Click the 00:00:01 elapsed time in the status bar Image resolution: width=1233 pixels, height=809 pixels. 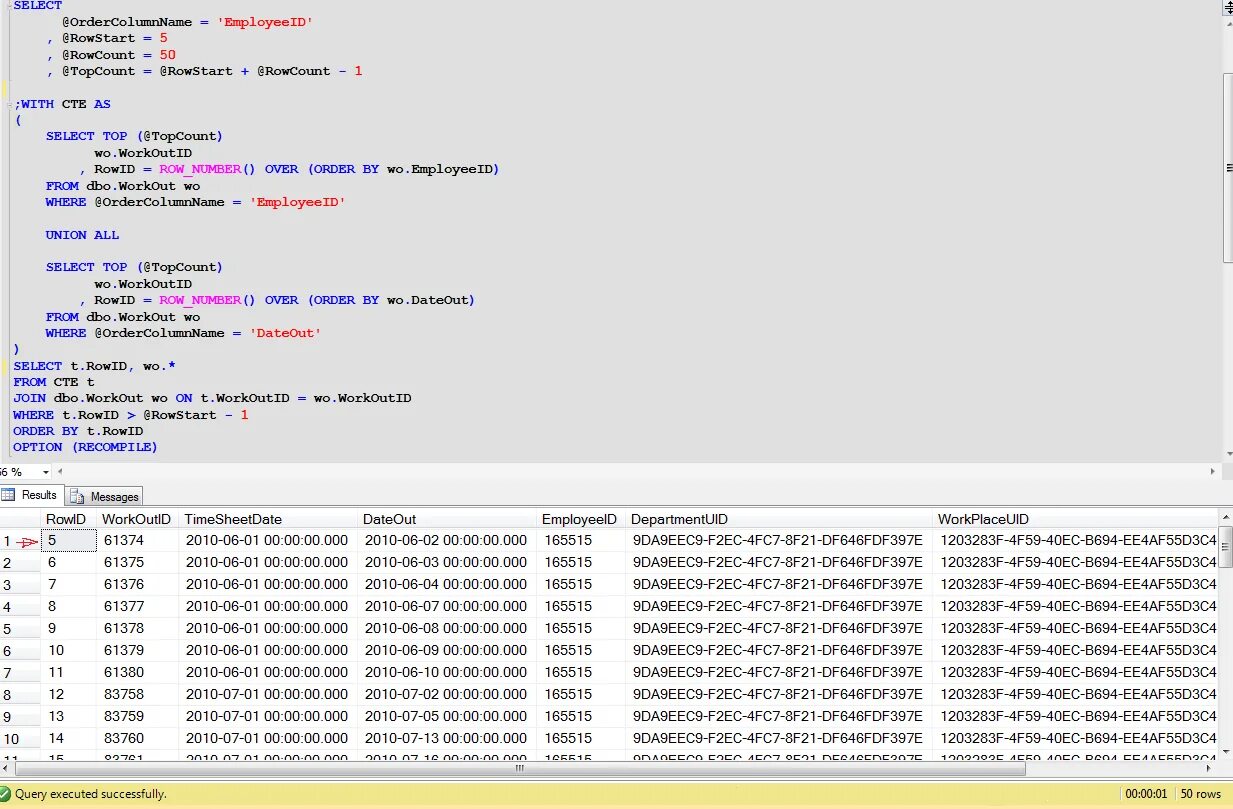coord(1146,794)
